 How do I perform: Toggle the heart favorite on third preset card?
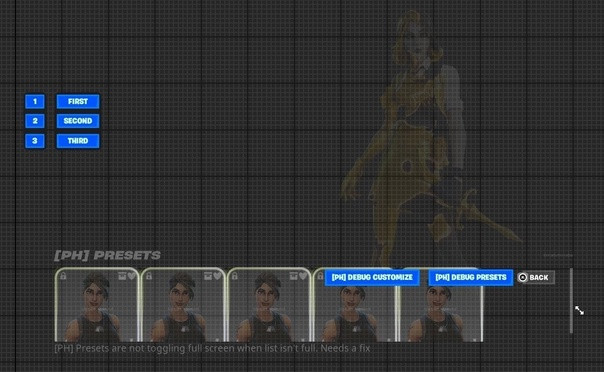[303, 276]
